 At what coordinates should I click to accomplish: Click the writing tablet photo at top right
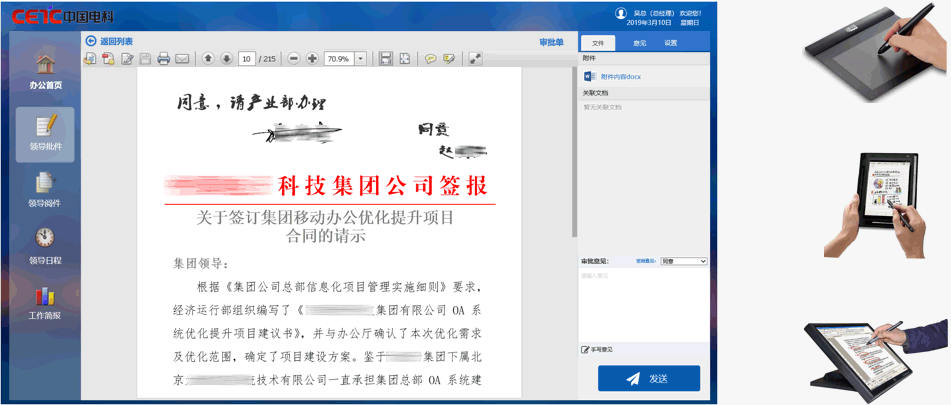click(x=876, y=53)
